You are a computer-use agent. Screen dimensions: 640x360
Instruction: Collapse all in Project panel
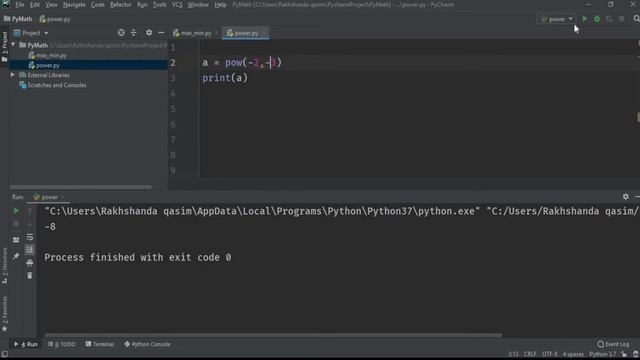click(x=133, y=33)
